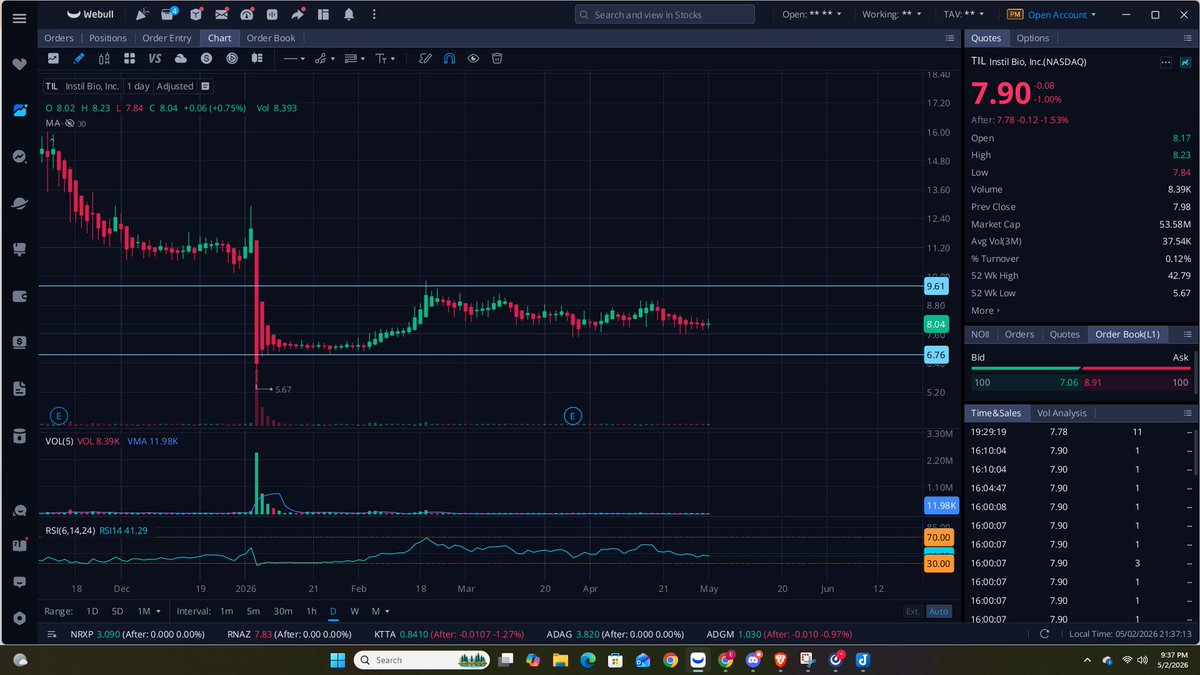
Task: Select the W weekly interval
Action: tap(354, 611)
